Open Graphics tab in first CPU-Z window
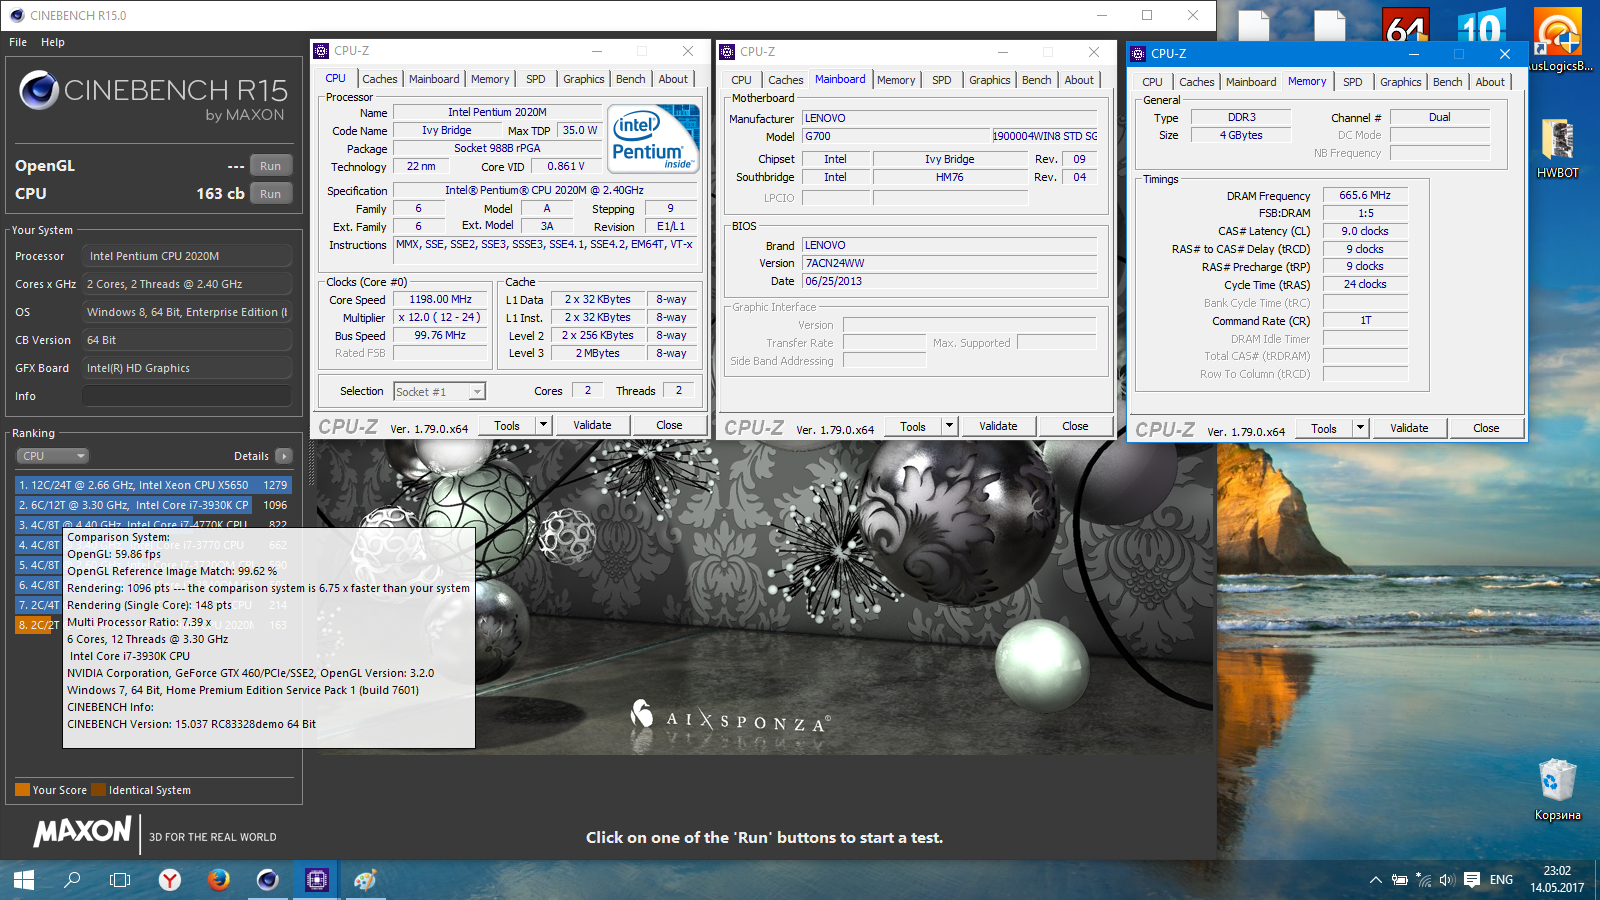The width and height of the screenshot is (1600, 900). coord(583,79)
